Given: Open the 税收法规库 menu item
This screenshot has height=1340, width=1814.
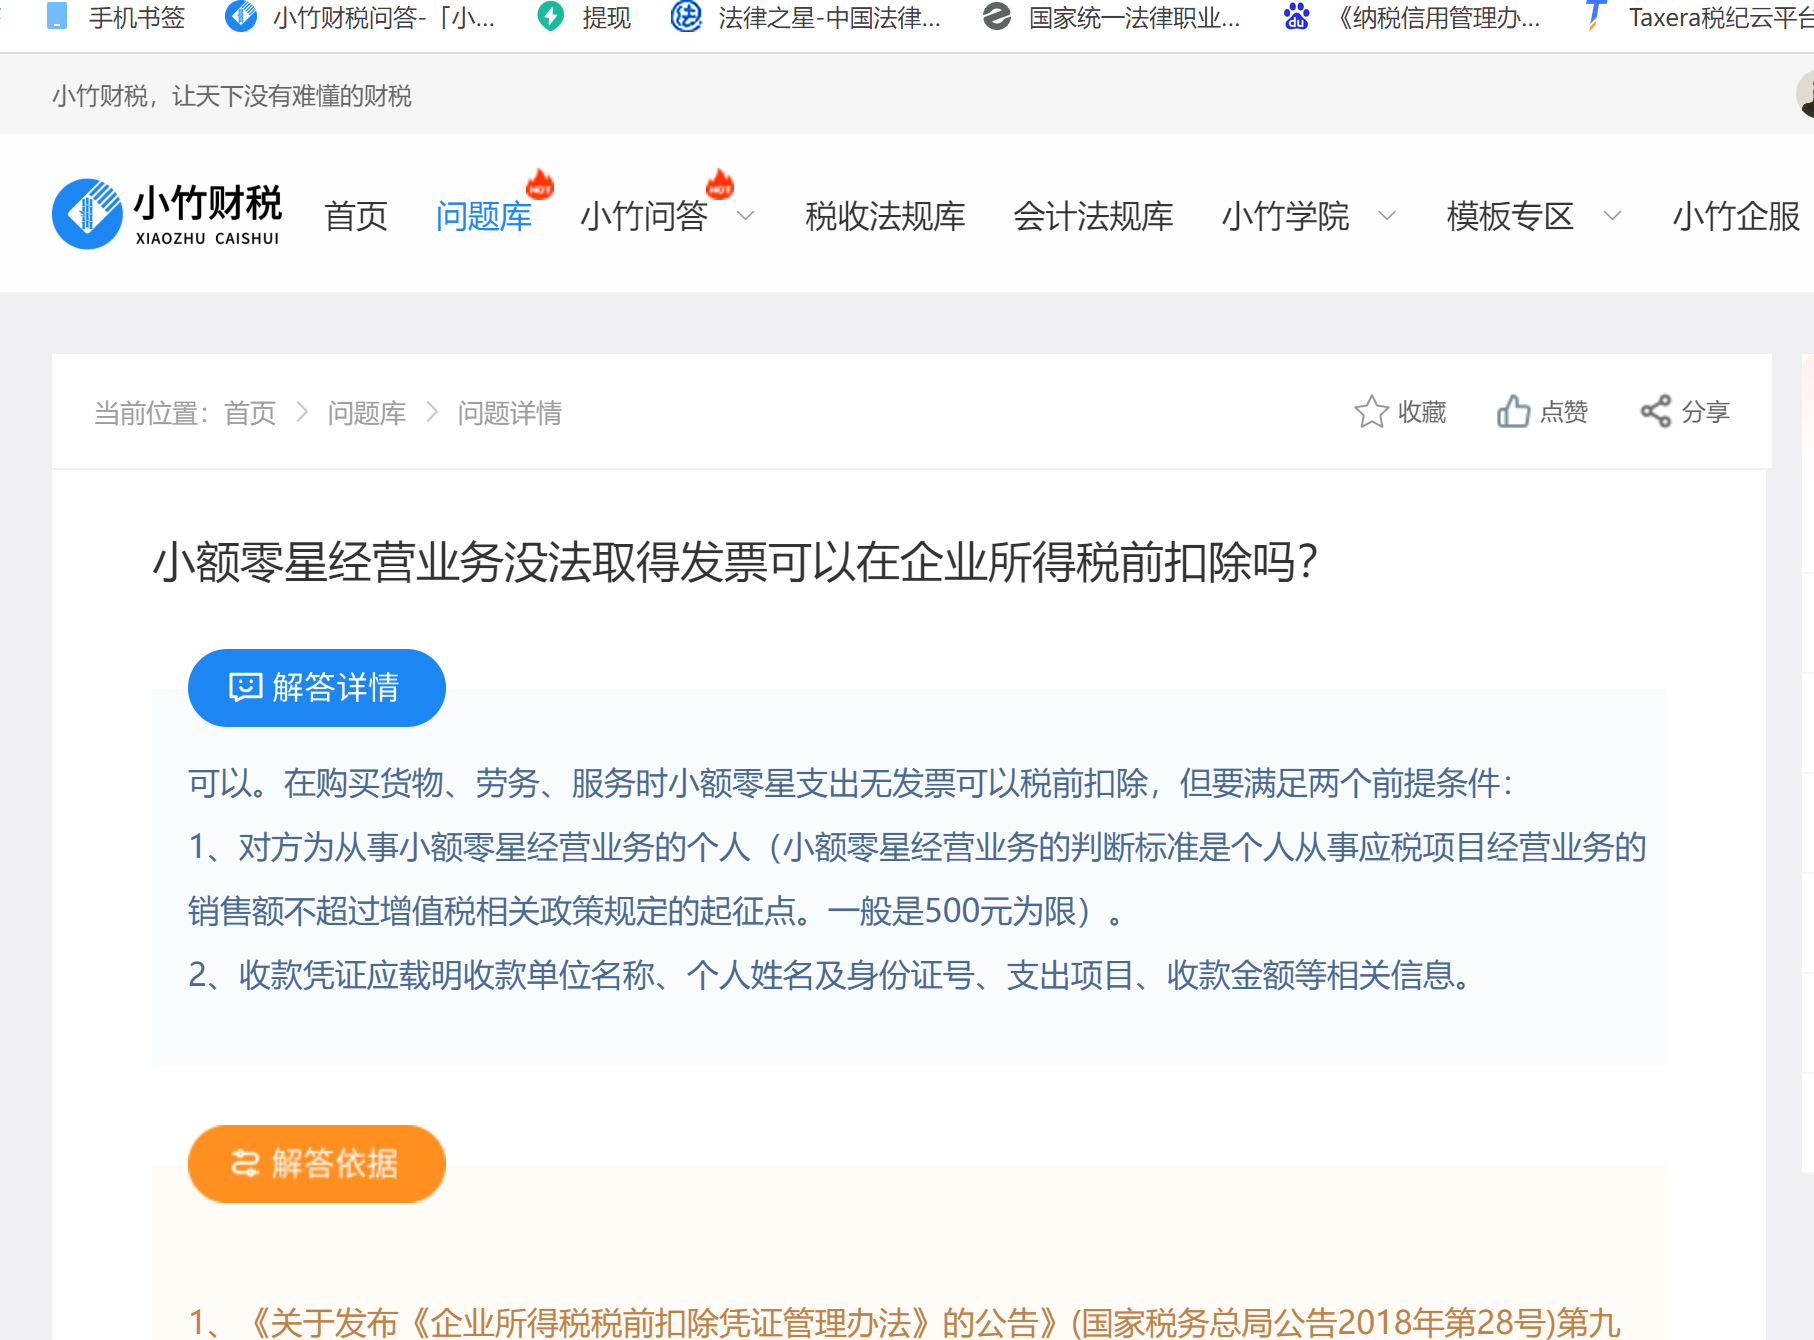Looking at the screenshot, I should [885, 216].
